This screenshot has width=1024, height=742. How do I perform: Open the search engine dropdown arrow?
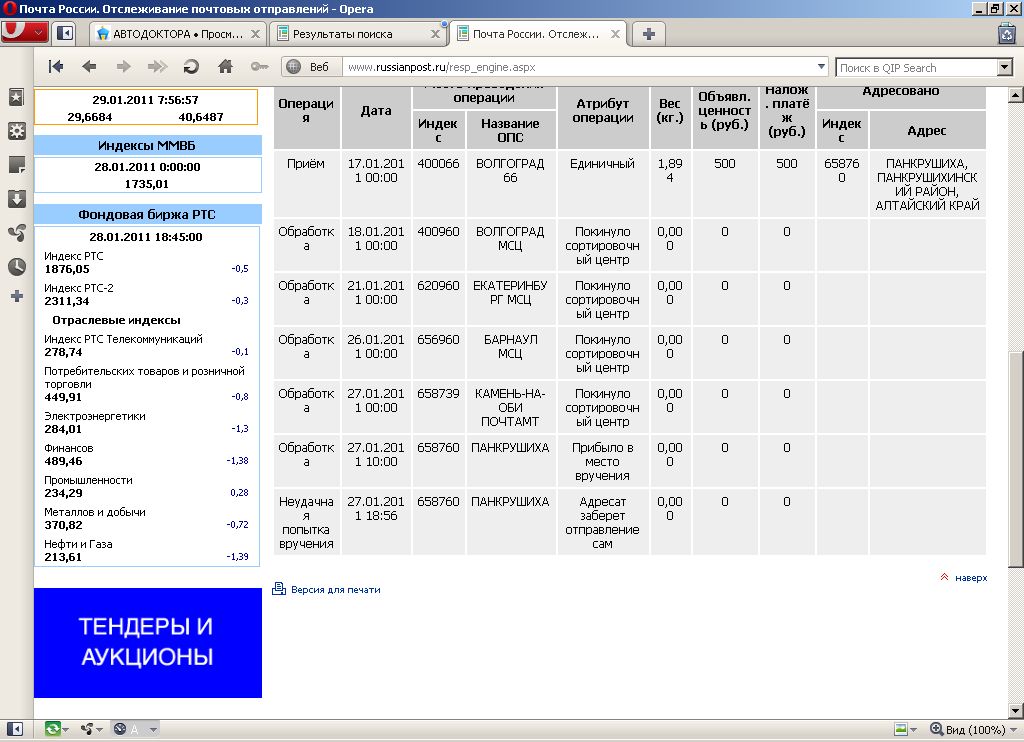point(1004,67)
